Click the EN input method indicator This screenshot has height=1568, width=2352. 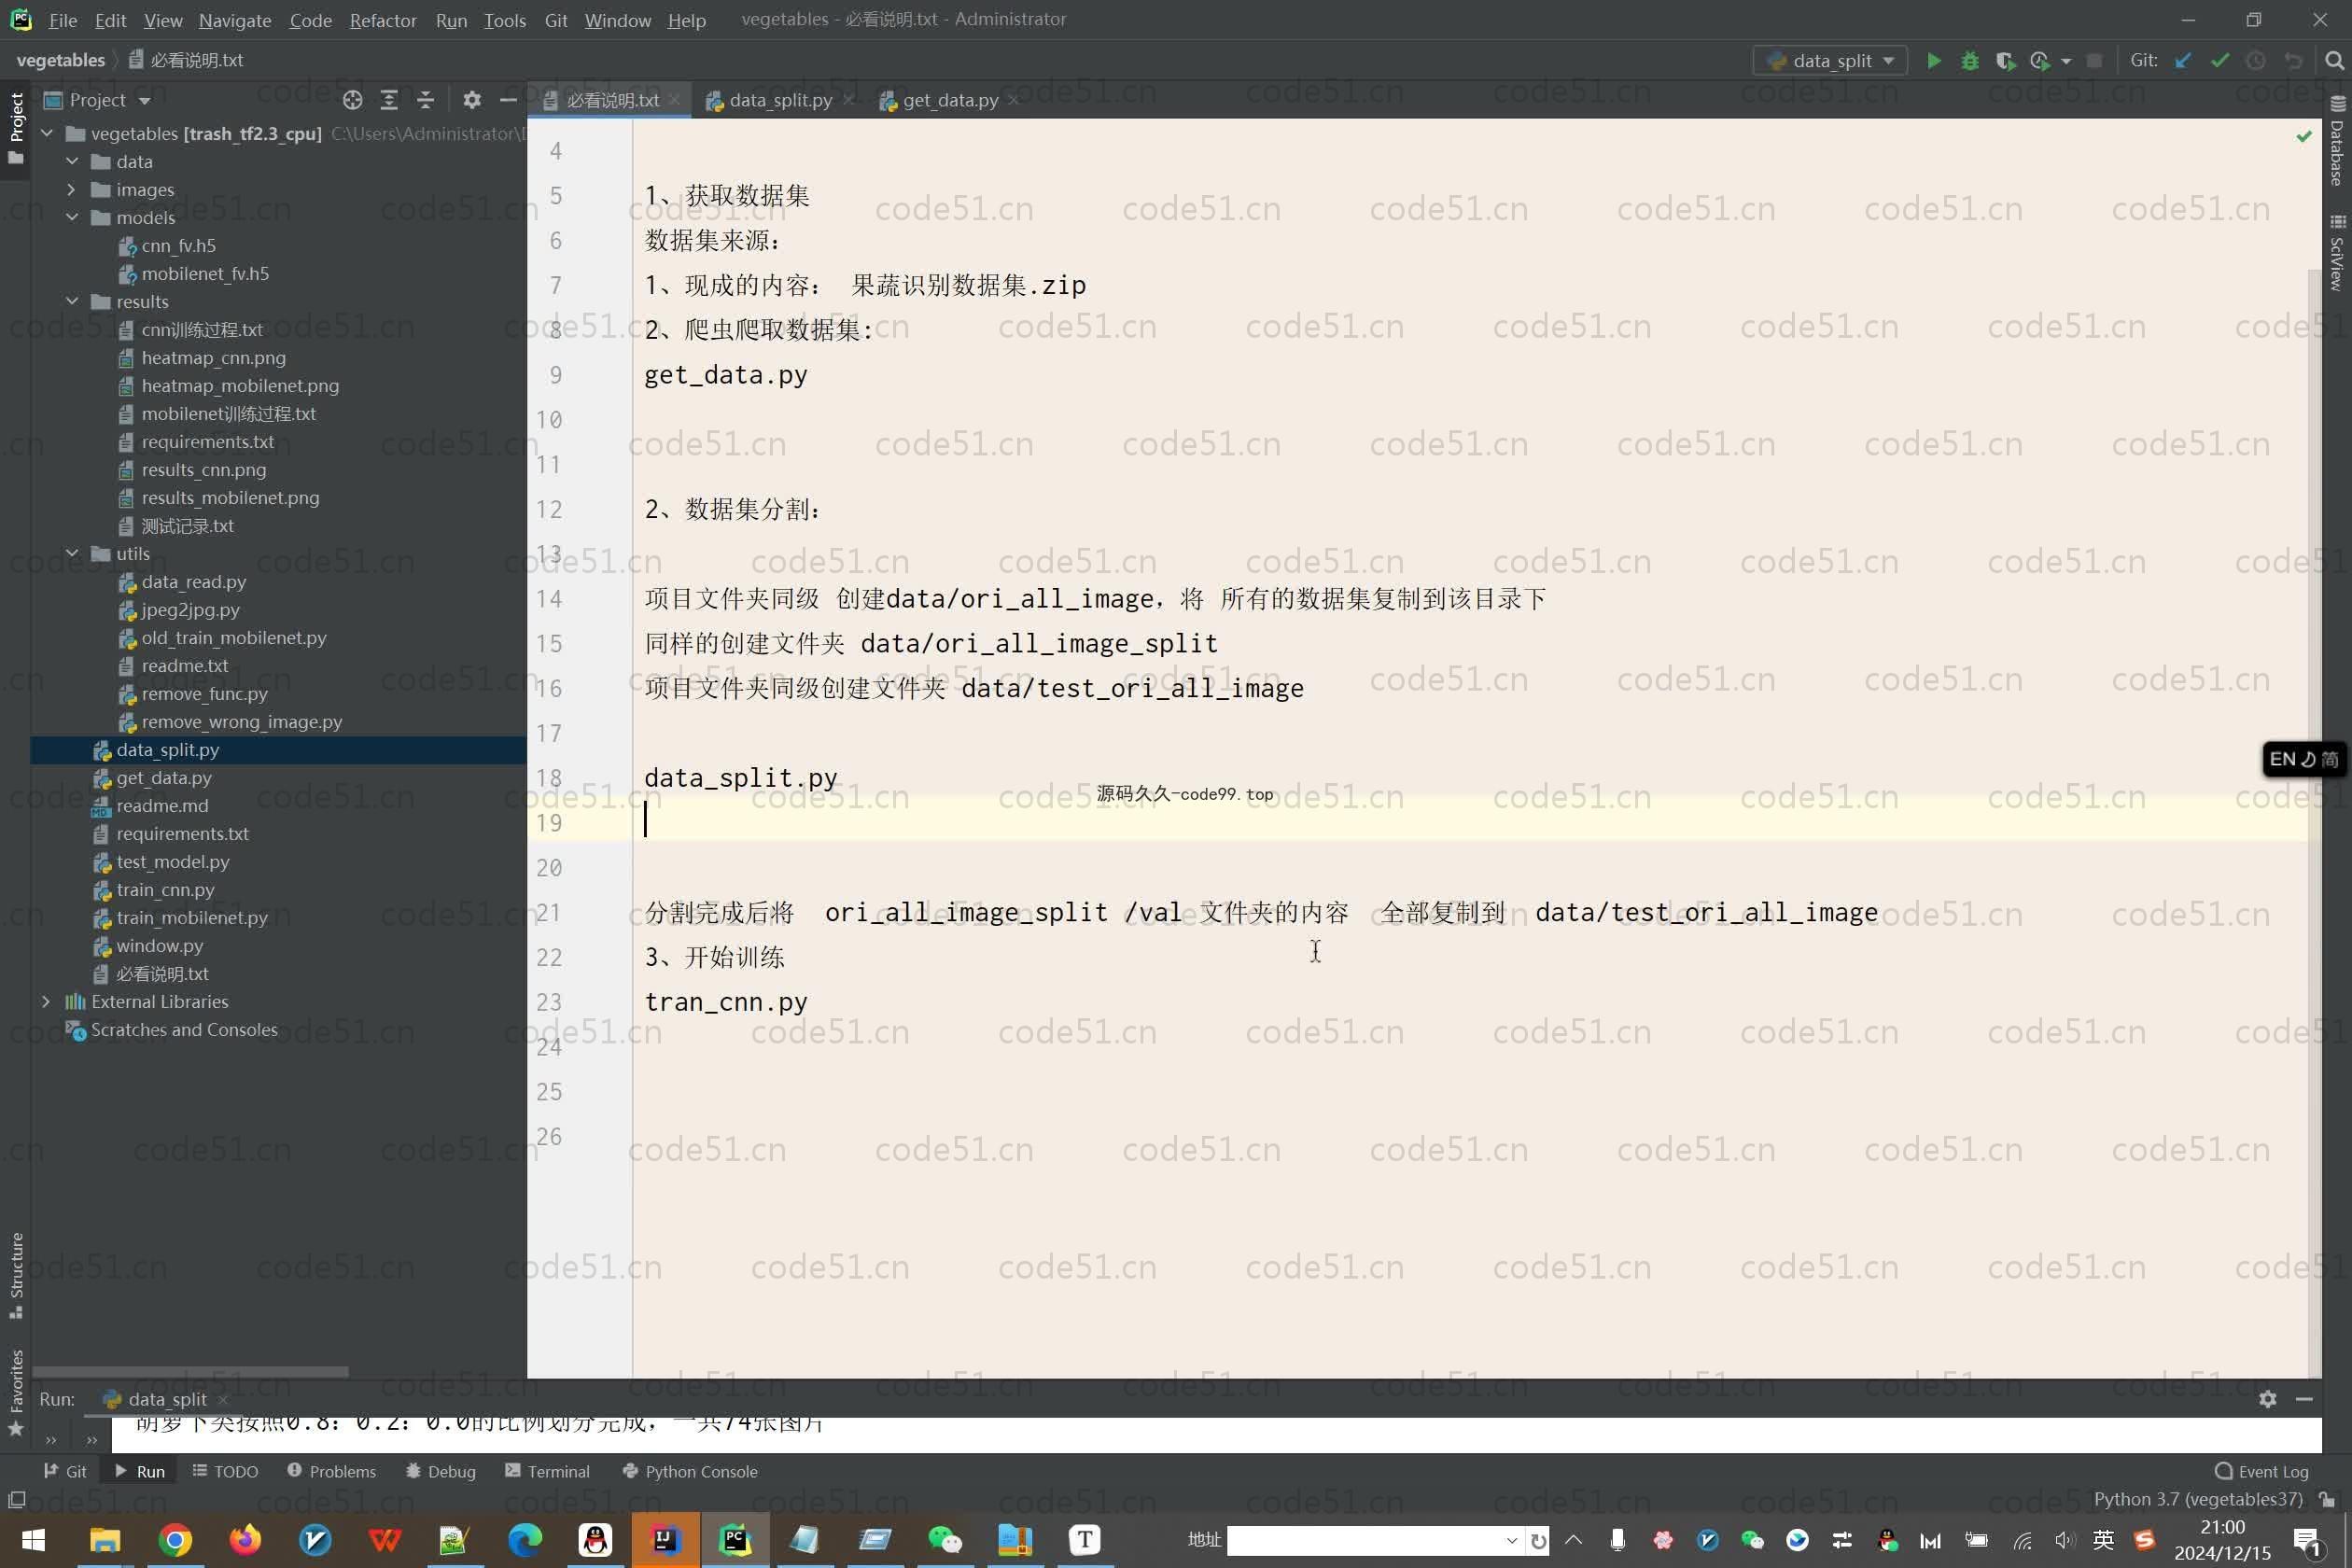pos(2303,759)
